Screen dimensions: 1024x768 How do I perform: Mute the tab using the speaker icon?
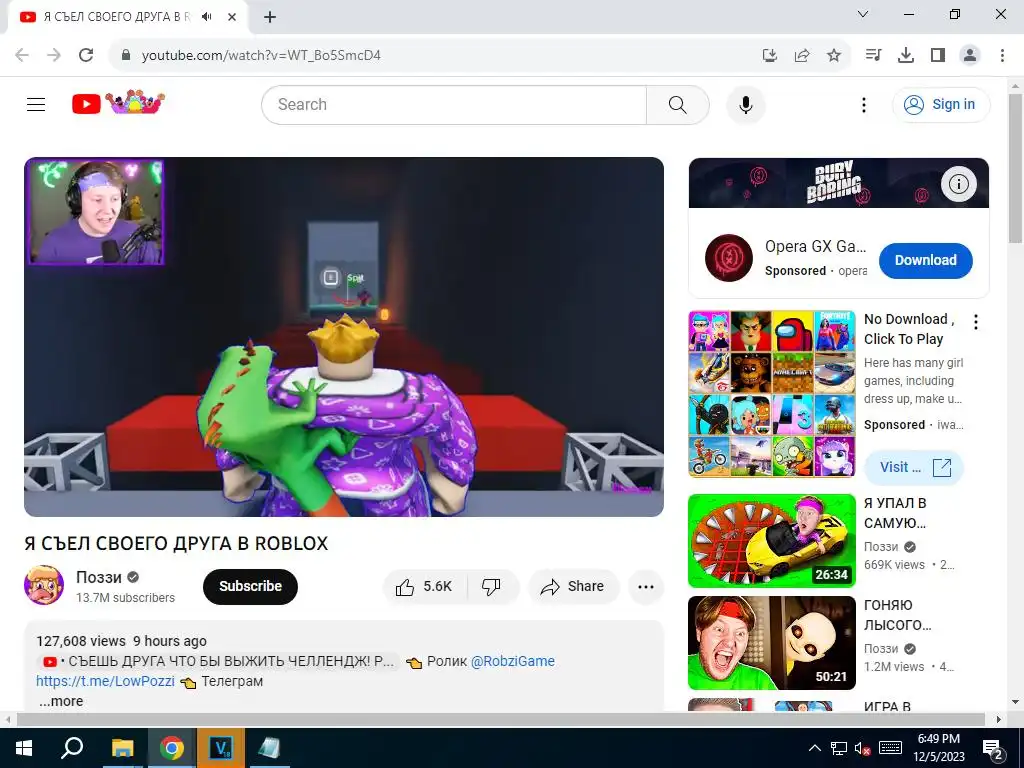click(207, 17)
